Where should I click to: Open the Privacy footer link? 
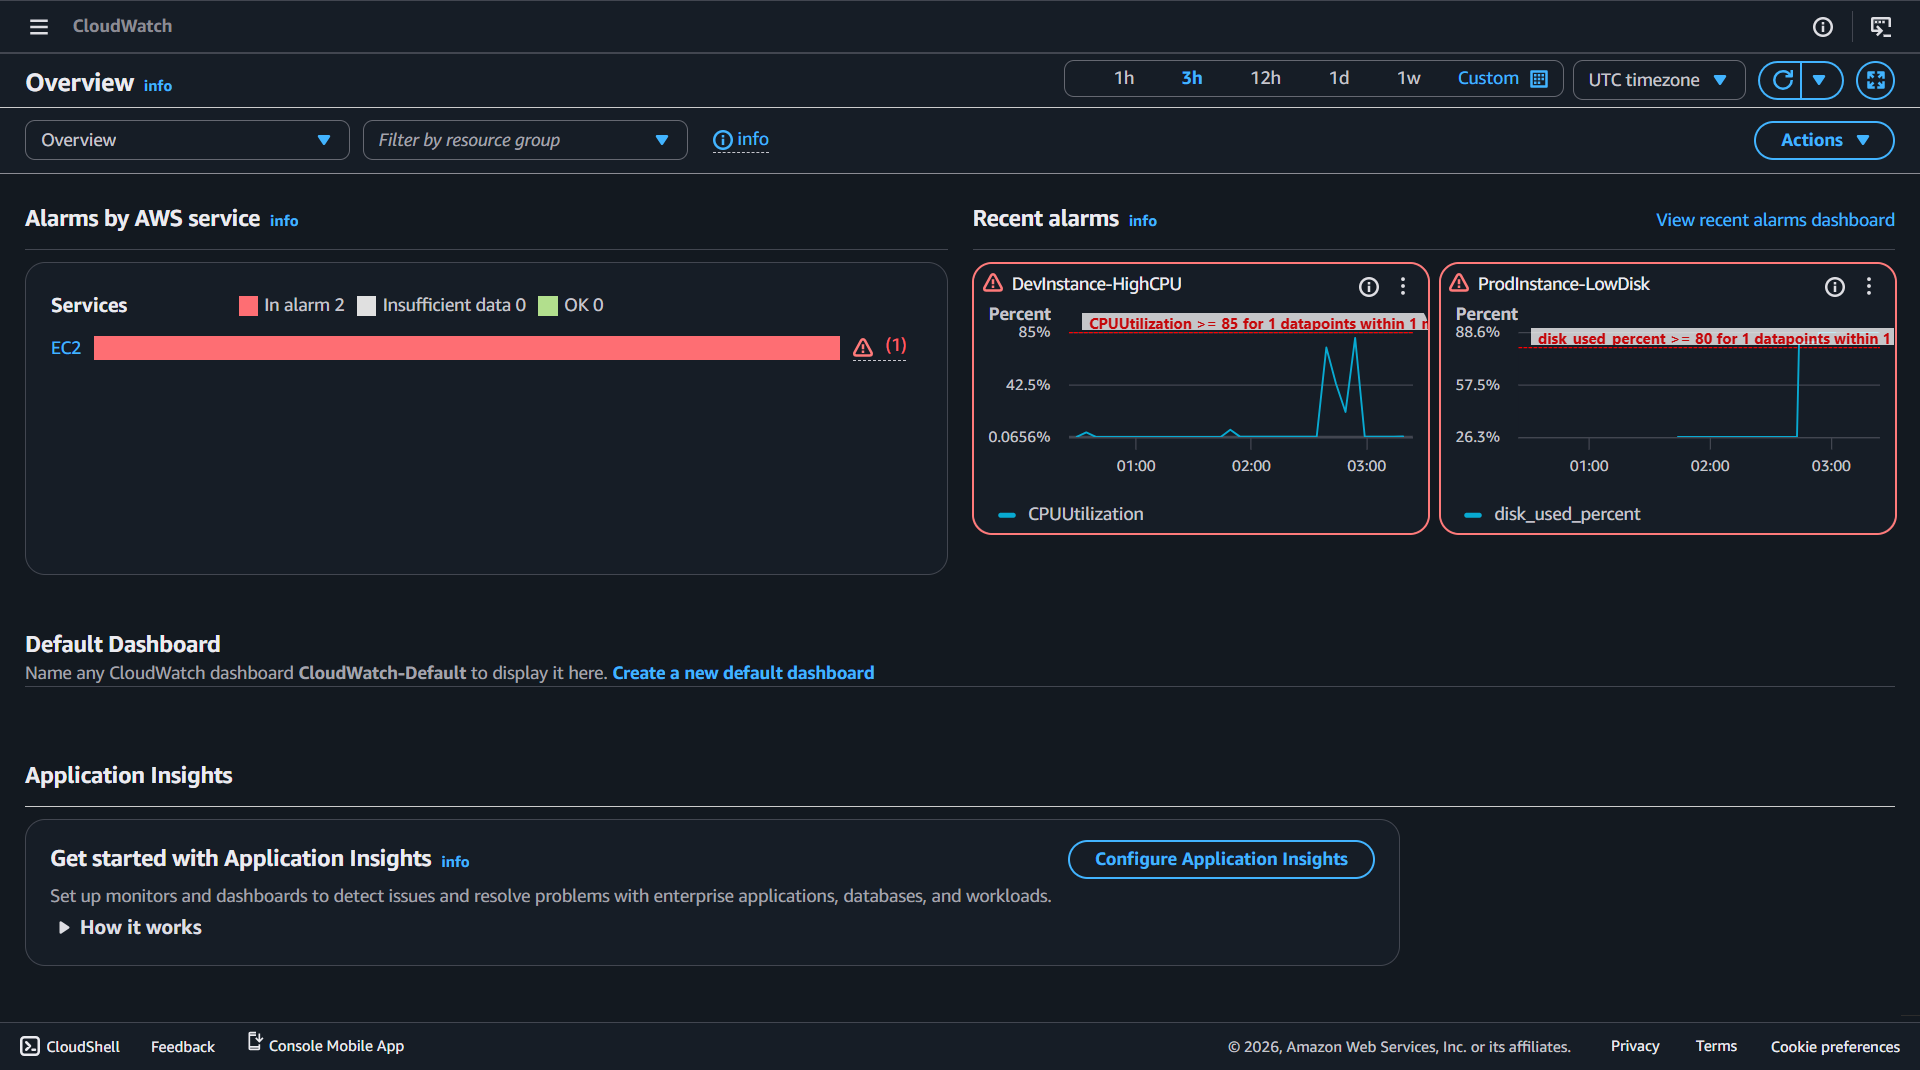pos(1635,1046)
